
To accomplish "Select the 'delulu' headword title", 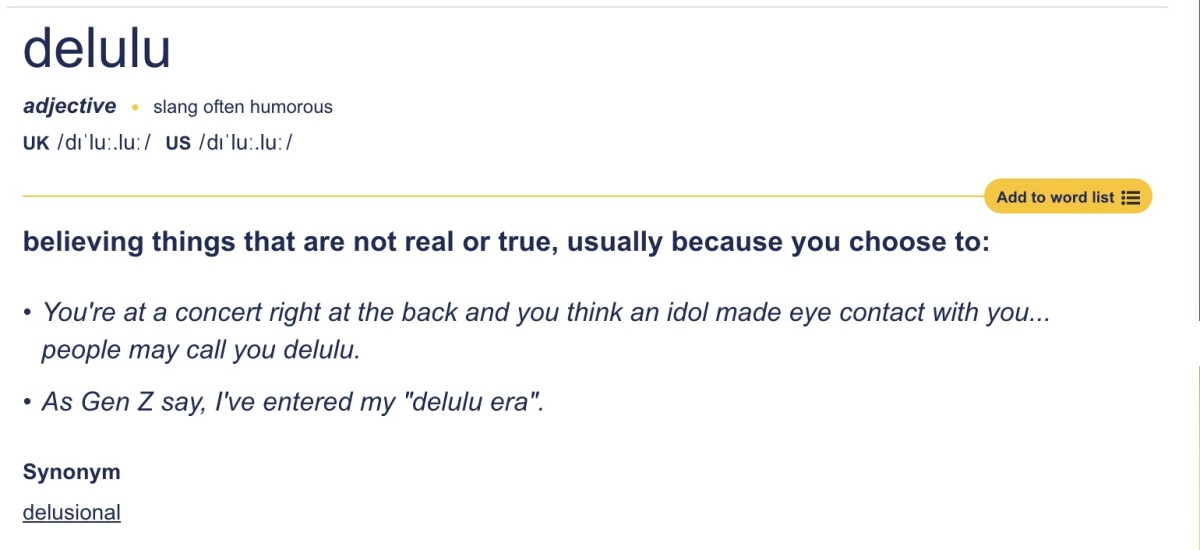I will click(x=97, y=47).
